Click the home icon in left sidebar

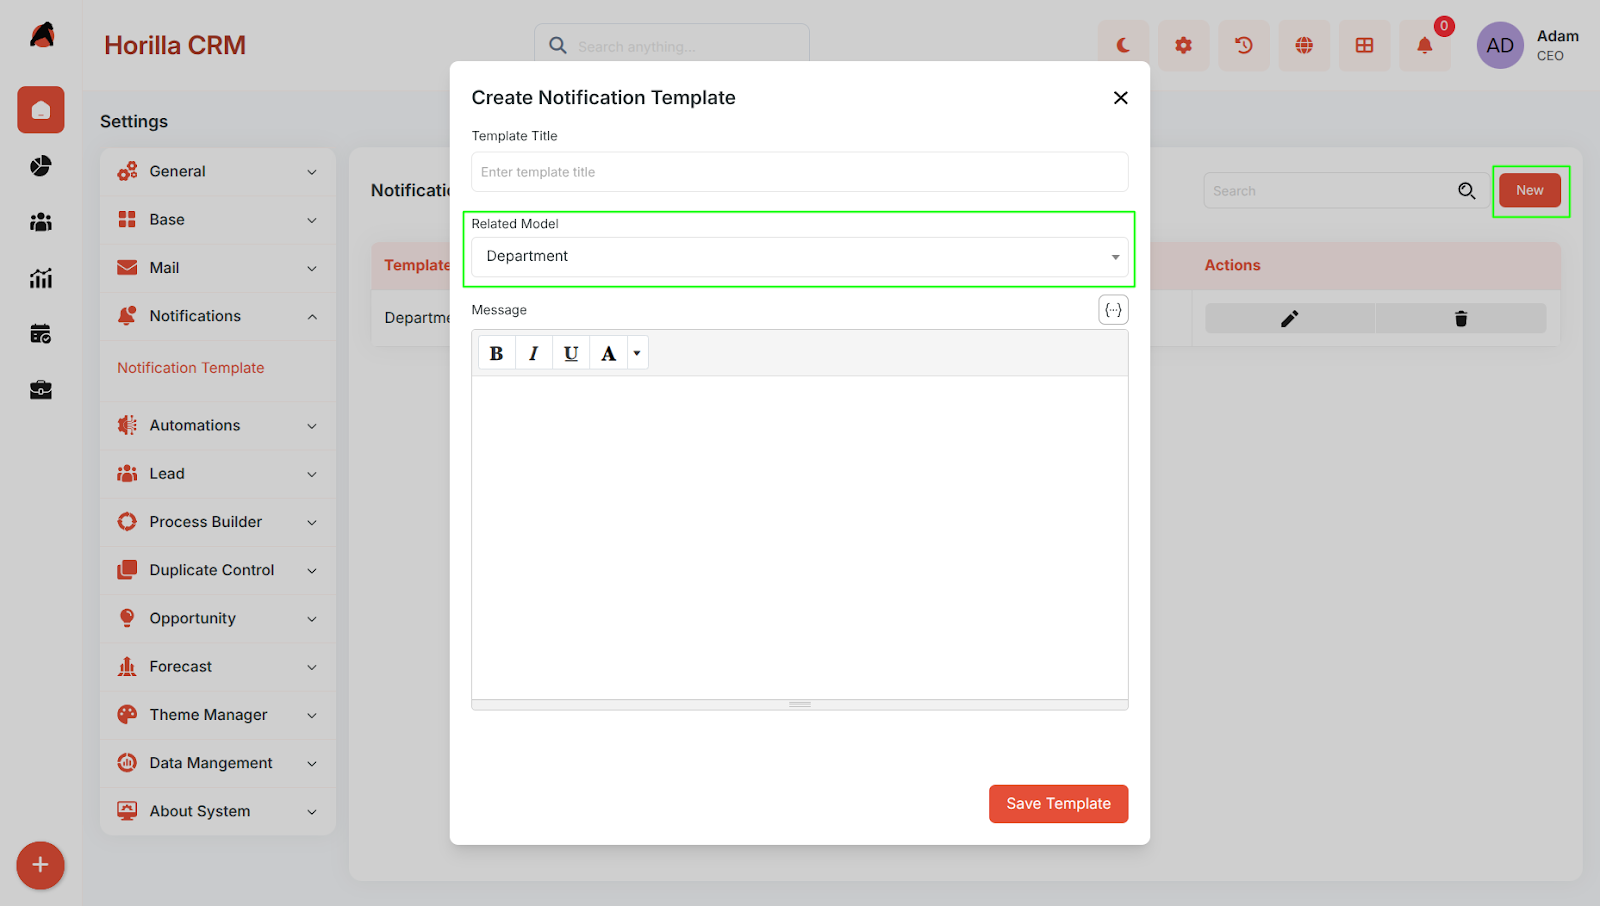(41, 110)
